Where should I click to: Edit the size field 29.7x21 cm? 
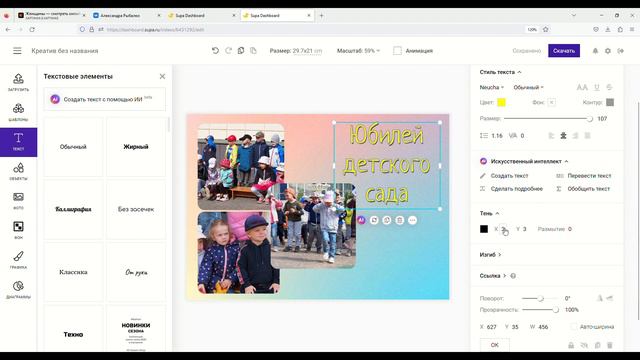pos(307,51)
